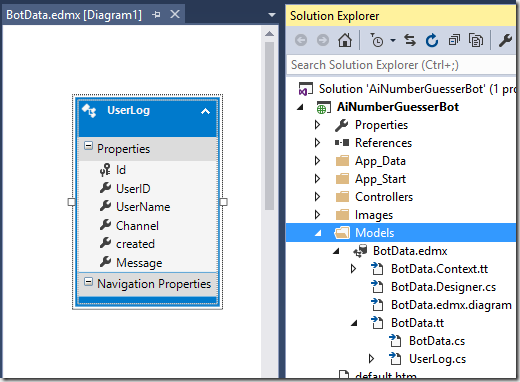Select the UserLog entity title
Screen dimensions: 520x382
pyautogui.click(x=128, y=110)
